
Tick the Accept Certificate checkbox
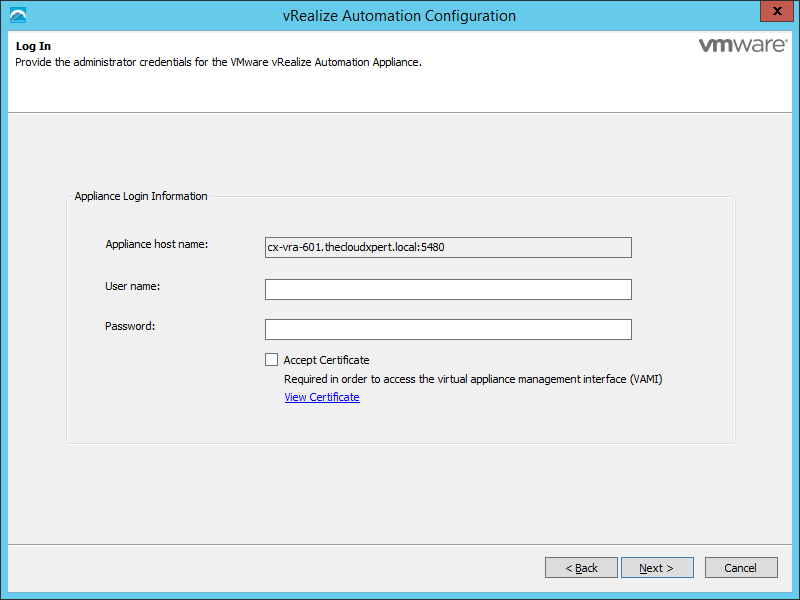tap(271, 360)
